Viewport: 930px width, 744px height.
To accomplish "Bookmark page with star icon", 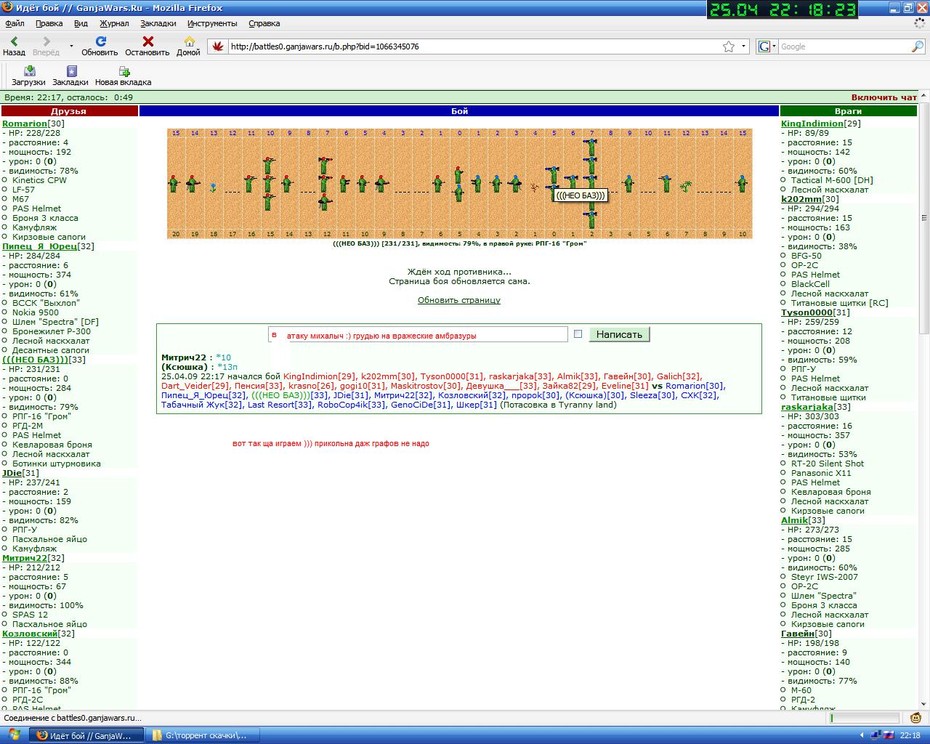I will (x=728, y=46).
